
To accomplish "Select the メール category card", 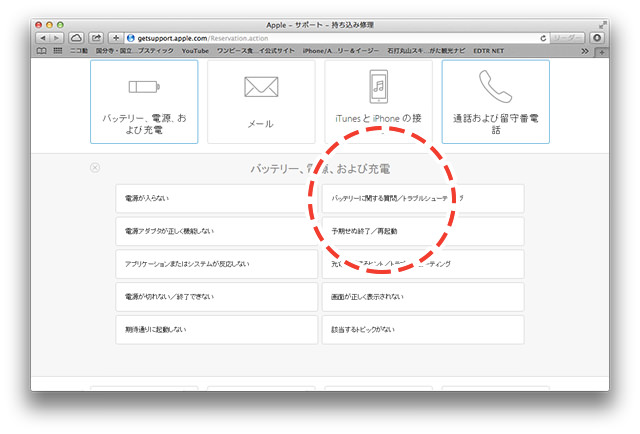I will tap(261, 102).
